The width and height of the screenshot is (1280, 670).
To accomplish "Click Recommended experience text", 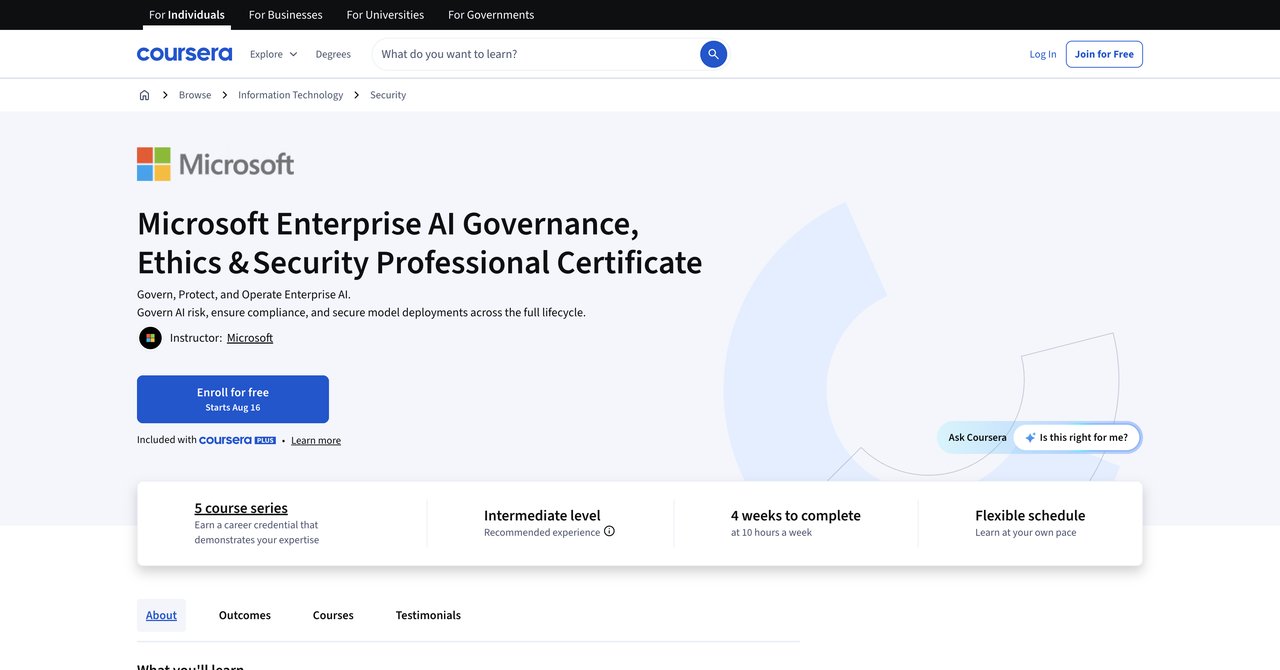I will pyautogui.click(x=542, y=532).
